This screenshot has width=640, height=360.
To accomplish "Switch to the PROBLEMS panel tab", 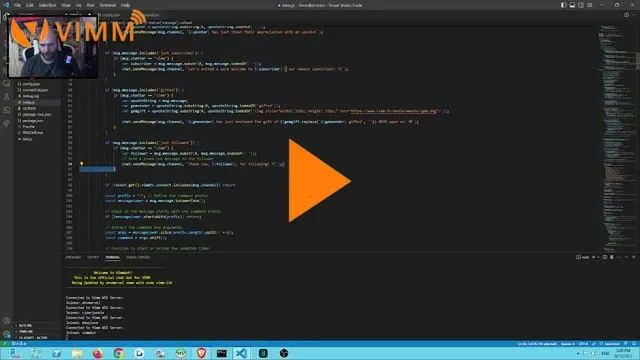I will (73, 257).
